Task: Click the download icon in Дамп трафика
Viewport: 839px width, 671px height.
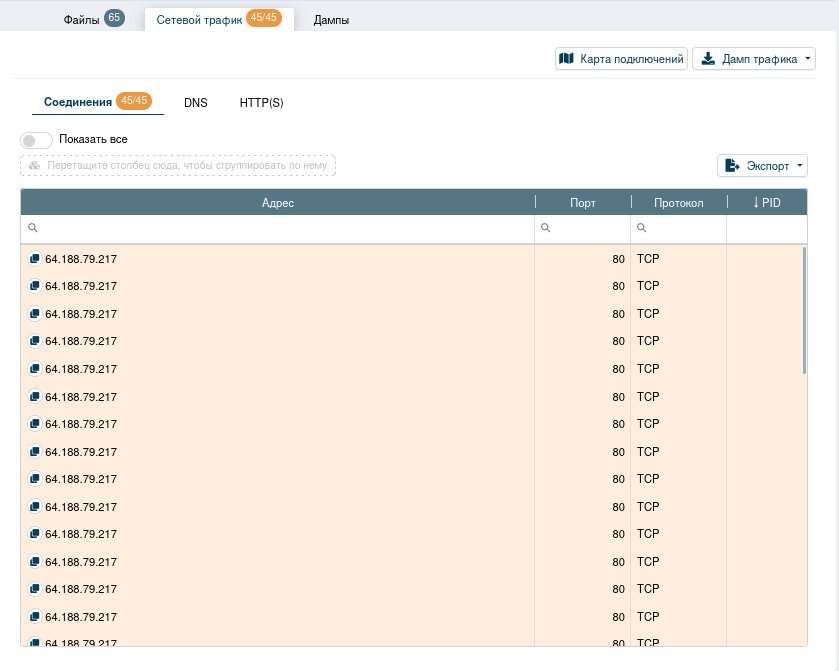Action: tap(708, 59)
